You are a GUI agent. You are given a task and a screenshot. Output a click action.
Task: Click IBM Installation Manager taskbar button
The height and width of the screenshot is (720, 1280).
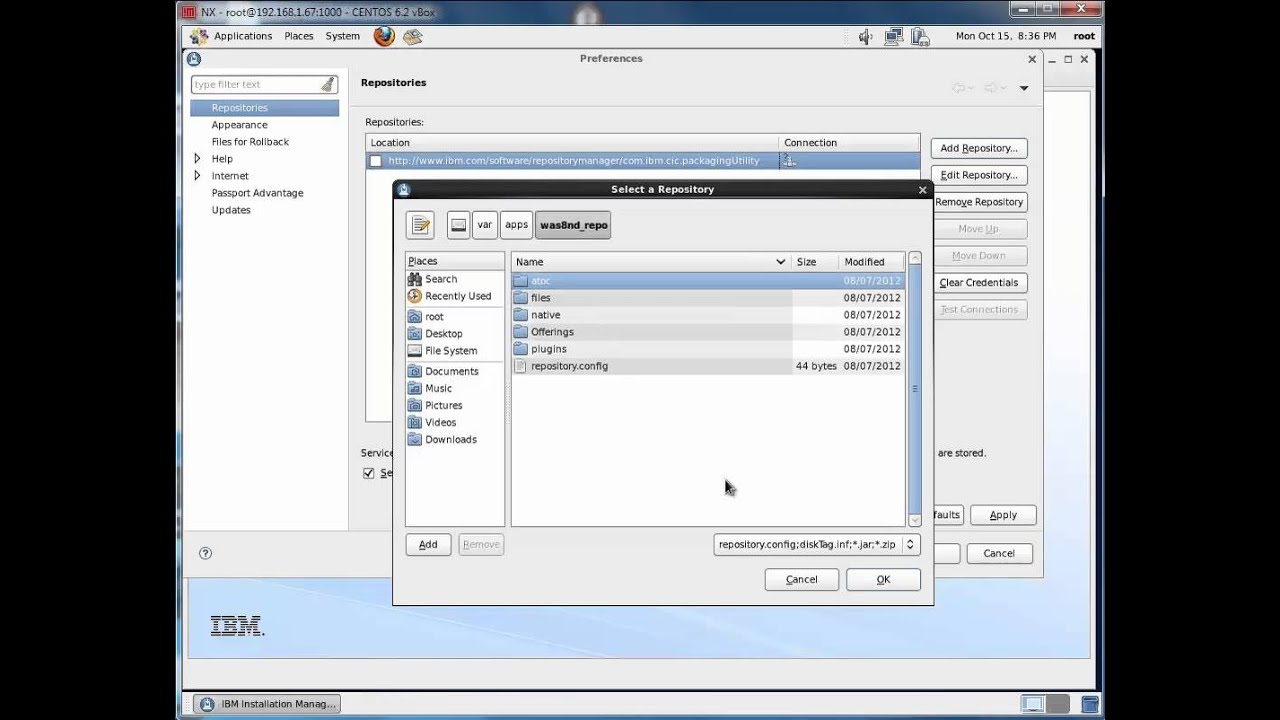click(269, 704)
